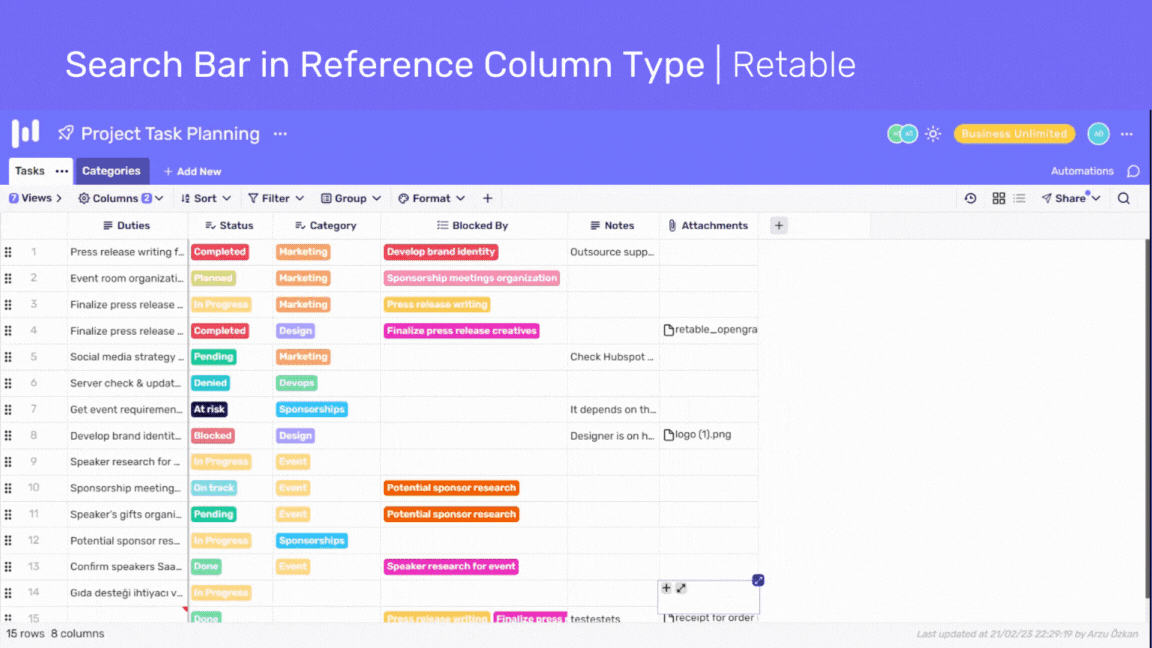Click the Attachments column header

(x=708, y=226)
